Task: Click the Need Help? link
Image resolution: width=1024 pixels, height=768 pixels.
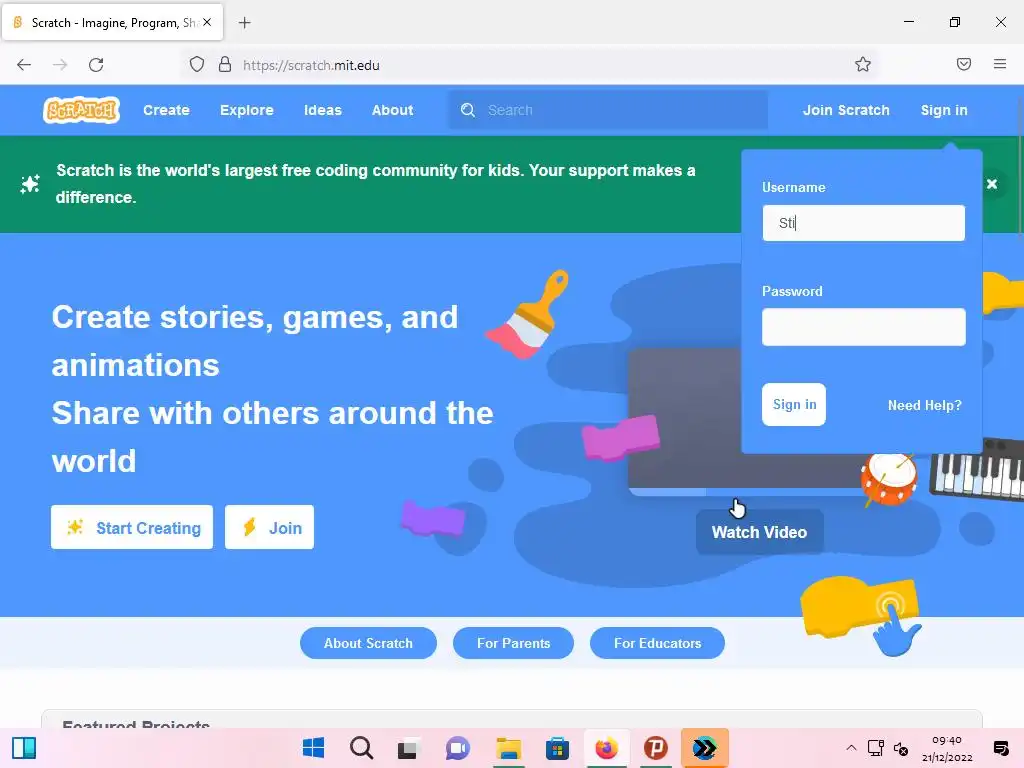Action: pos(925,405)
